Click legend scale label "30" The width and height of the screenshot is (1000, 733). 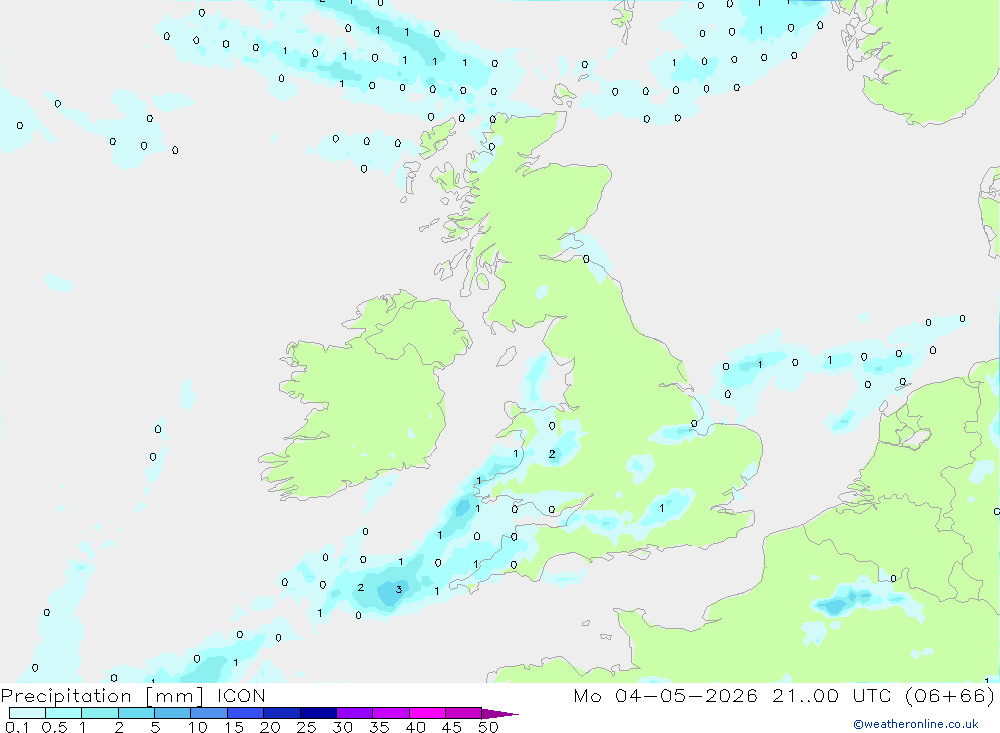[342, 727]
